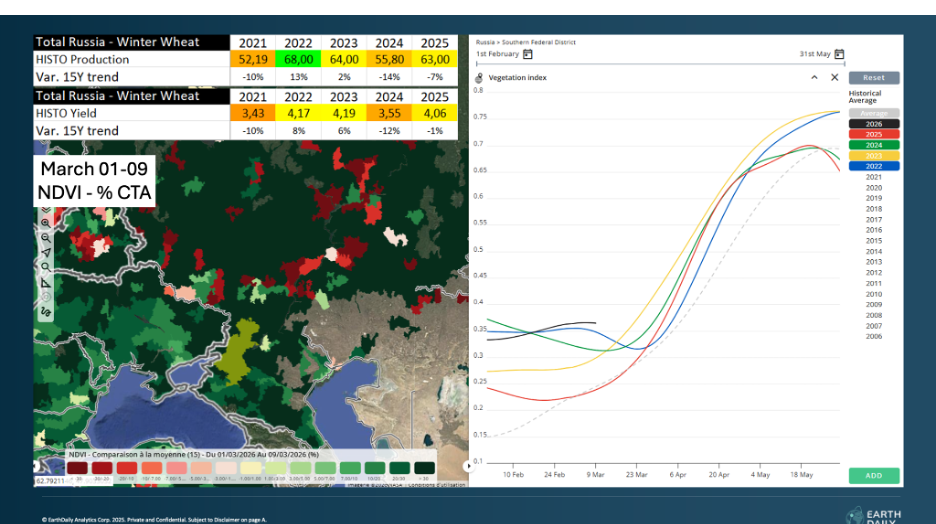The height and width of the screenshot is (524, 936).
Task: Close the Vegetation index chart panel
Action: click(x=834, y=77)
